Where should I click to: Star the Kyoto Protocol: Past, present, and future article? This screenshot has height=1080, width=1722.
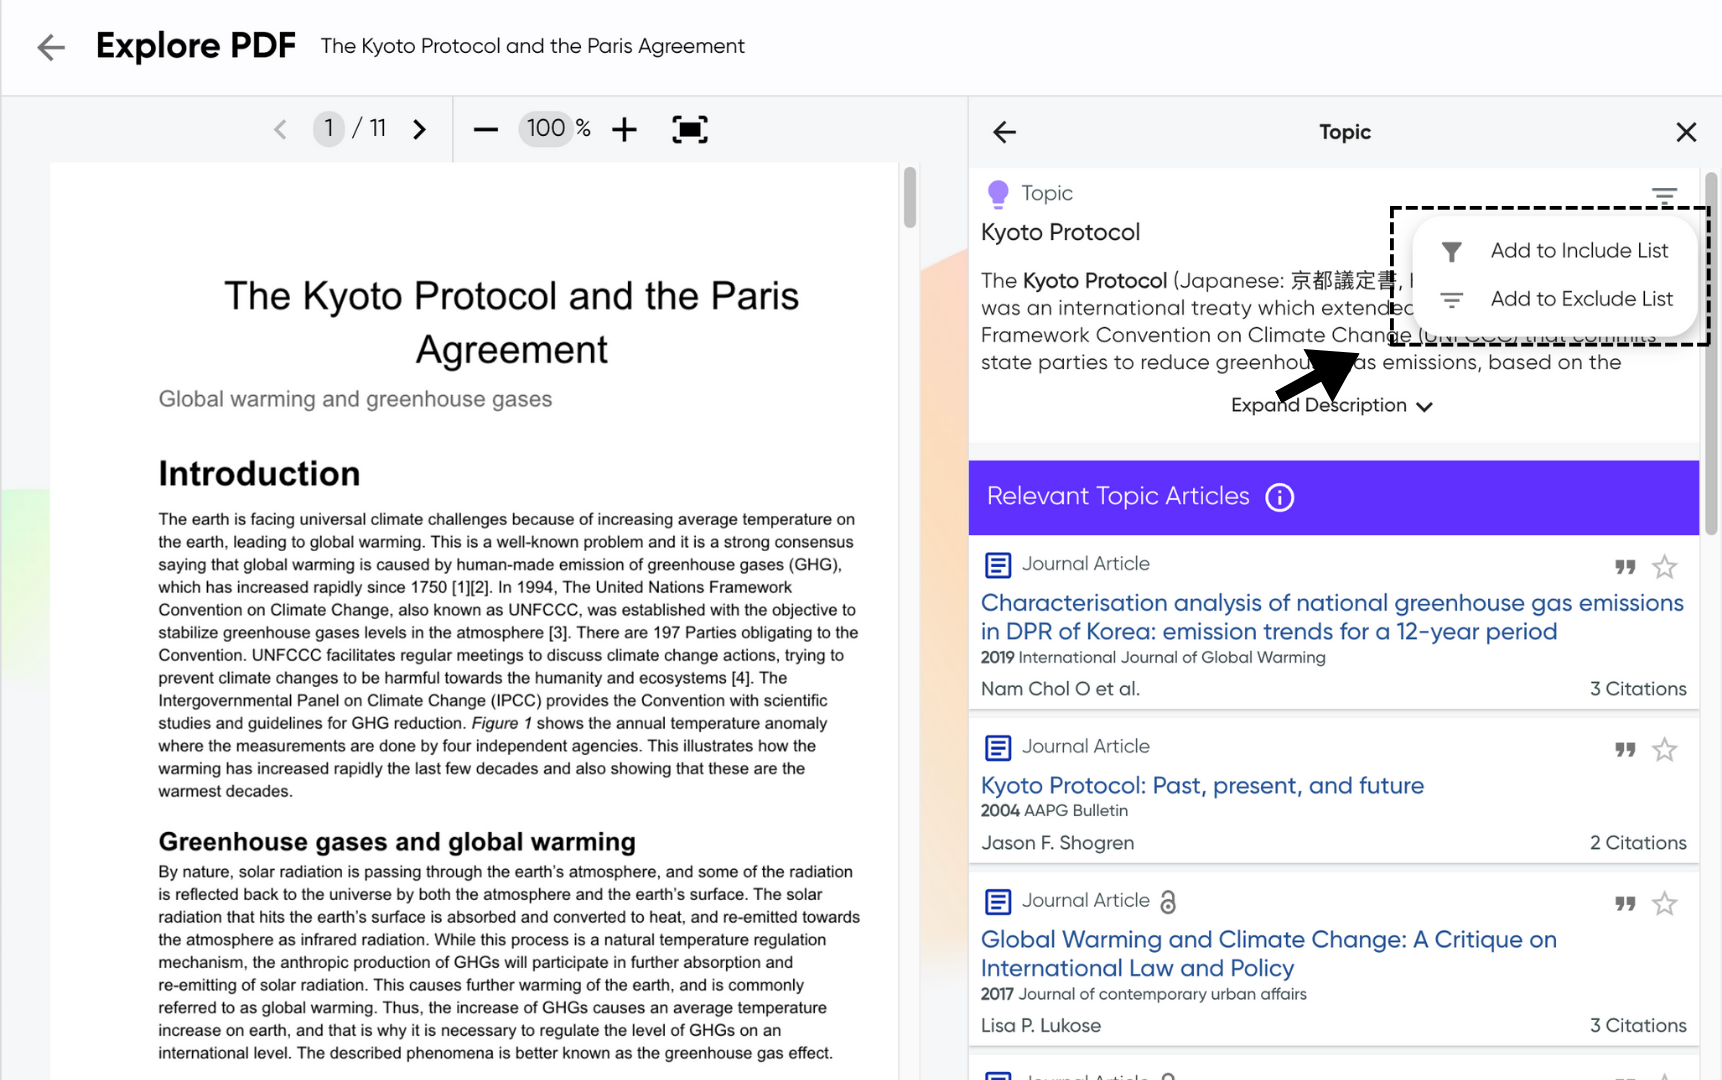[x=1665, y=749]
